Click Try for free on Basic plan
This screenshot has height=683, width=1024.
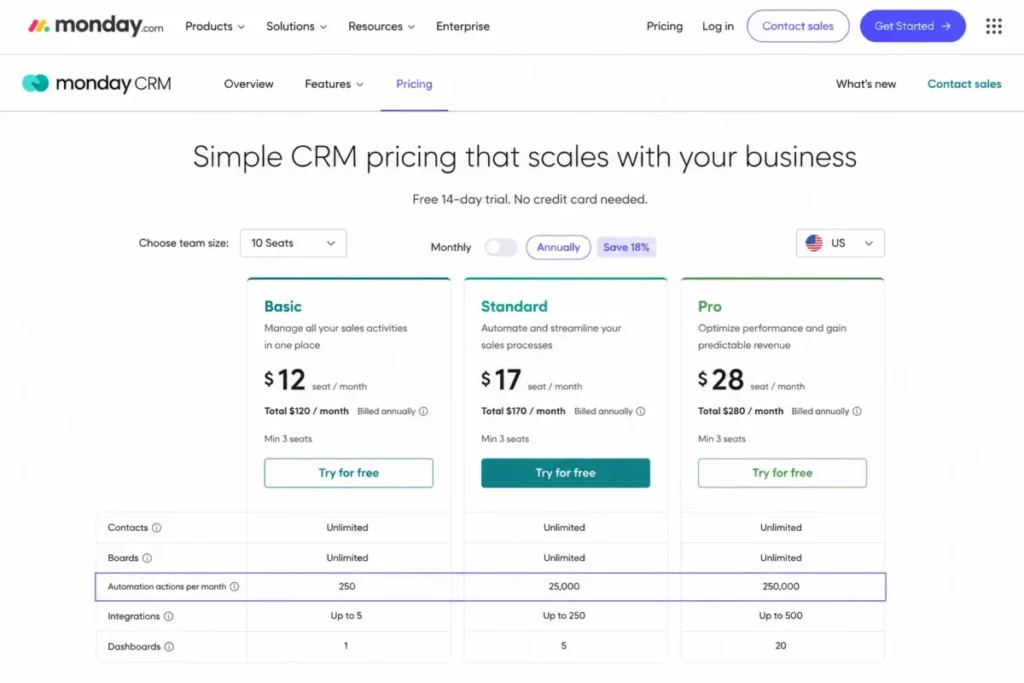pyautogui.click(x=349, y=473)
